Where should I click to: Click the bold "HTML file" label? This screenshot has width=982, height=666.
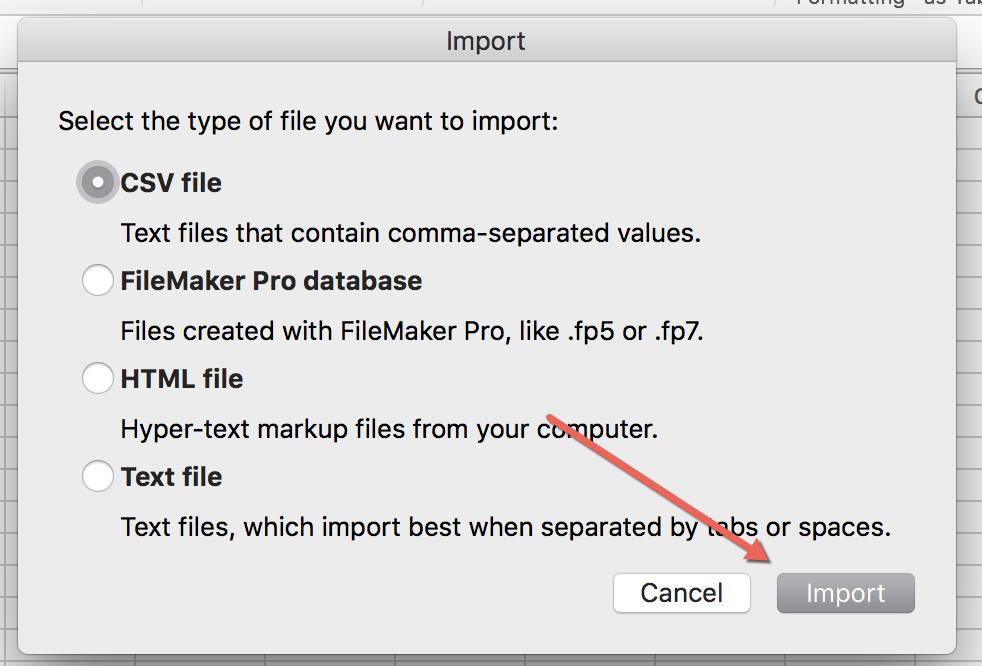pyautogui.click(x=182, y=379)
